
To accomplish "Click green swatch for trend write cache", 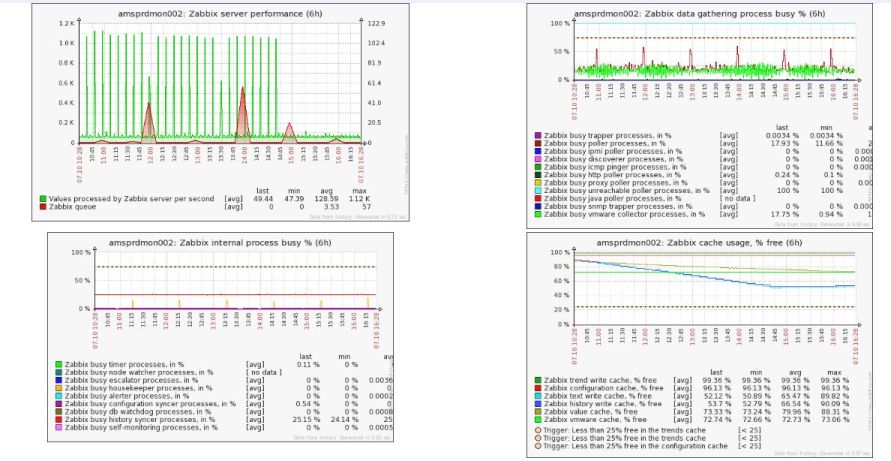I will coord(538,380).
